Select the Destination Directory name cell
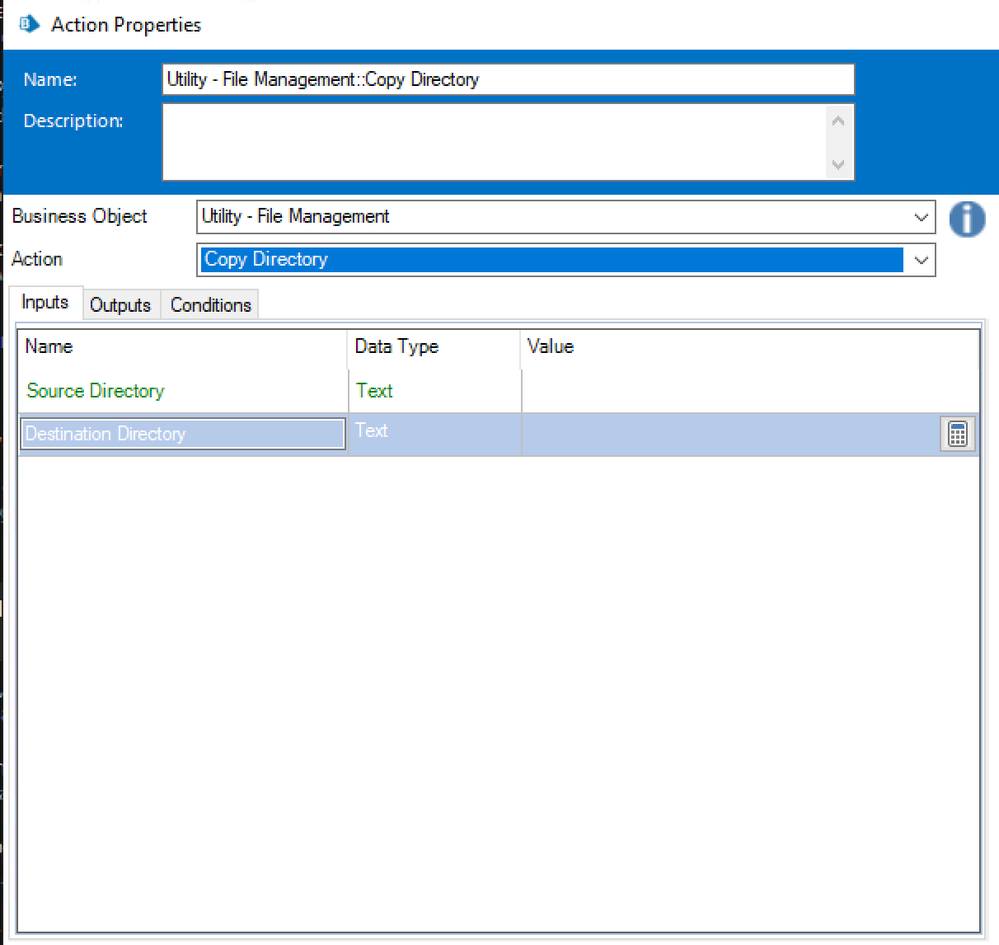The width and height of the screenshot is (999, 945). click(183, 434)
